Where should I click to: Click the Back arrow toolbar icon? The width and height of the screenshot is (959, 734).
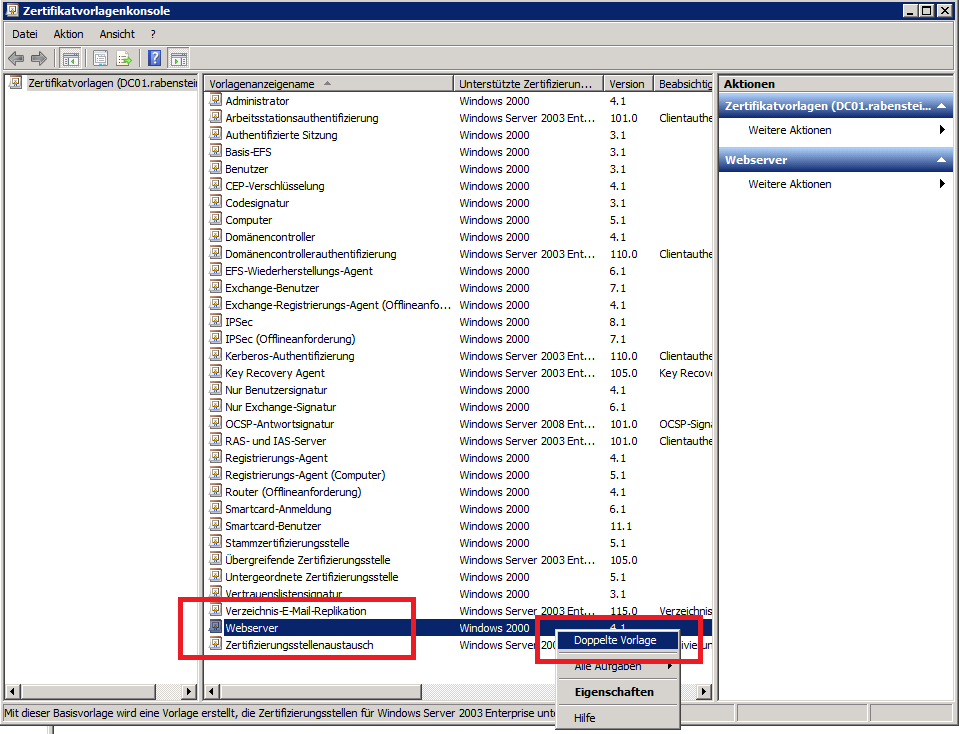tap(16, 58)
